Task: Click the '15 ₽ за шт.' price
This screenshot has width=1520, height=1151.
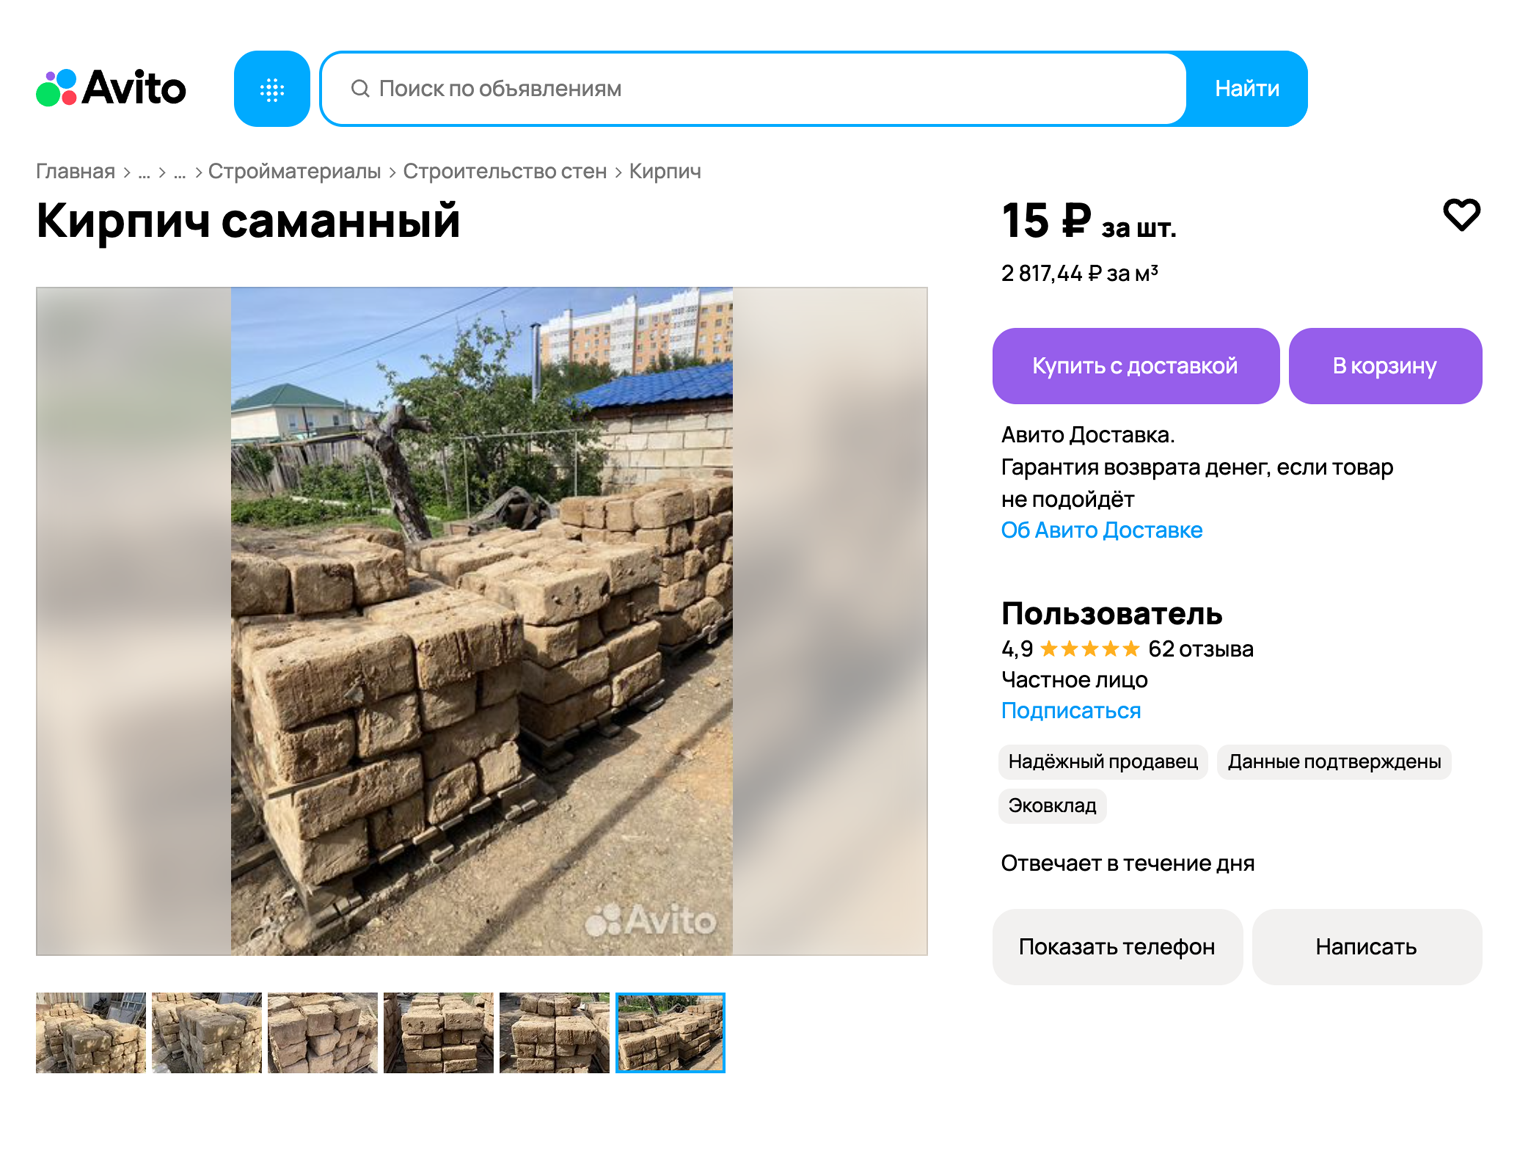Action: click(x=1089, y=221)
